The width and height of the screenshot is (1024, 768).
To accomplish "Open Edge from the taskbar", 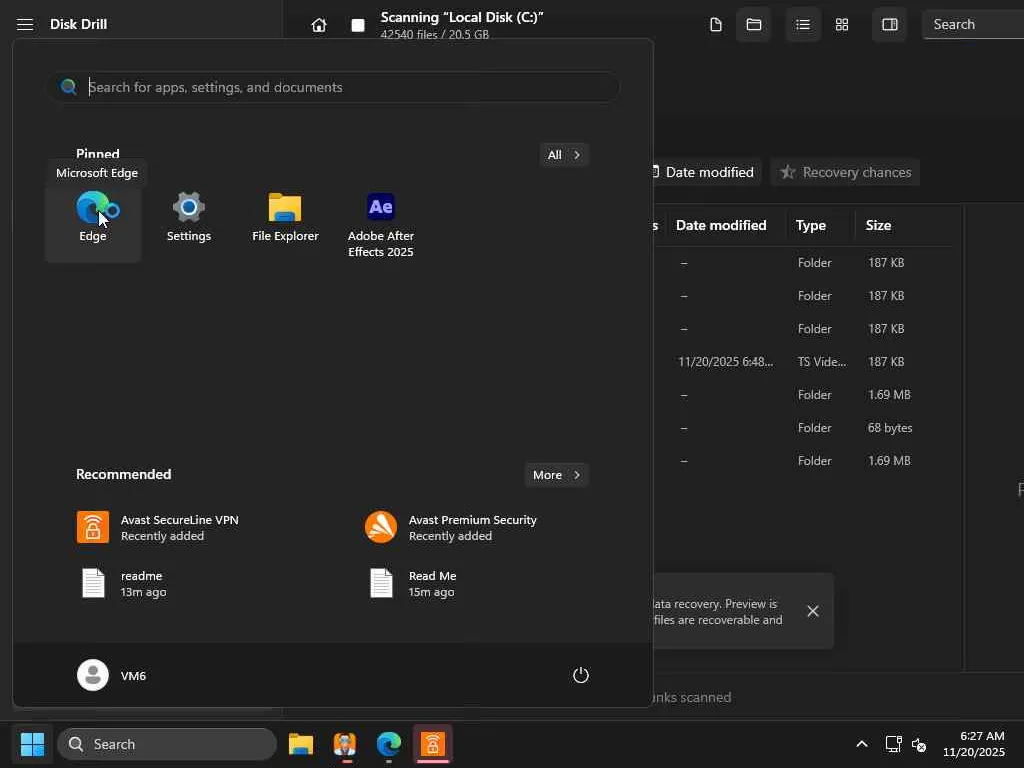I will [389, 744].
